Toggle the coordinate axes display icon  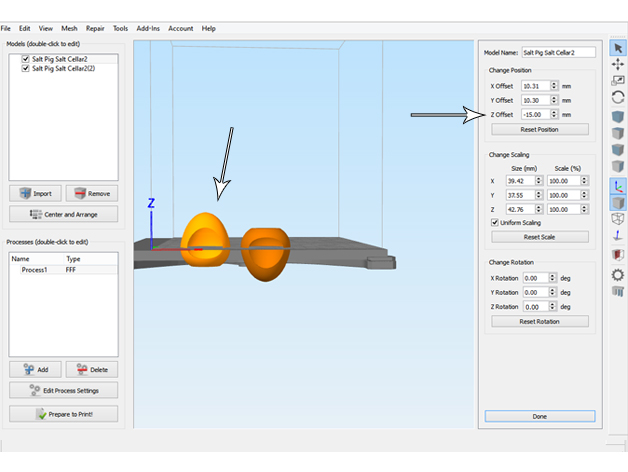click(x=618, y=185)
